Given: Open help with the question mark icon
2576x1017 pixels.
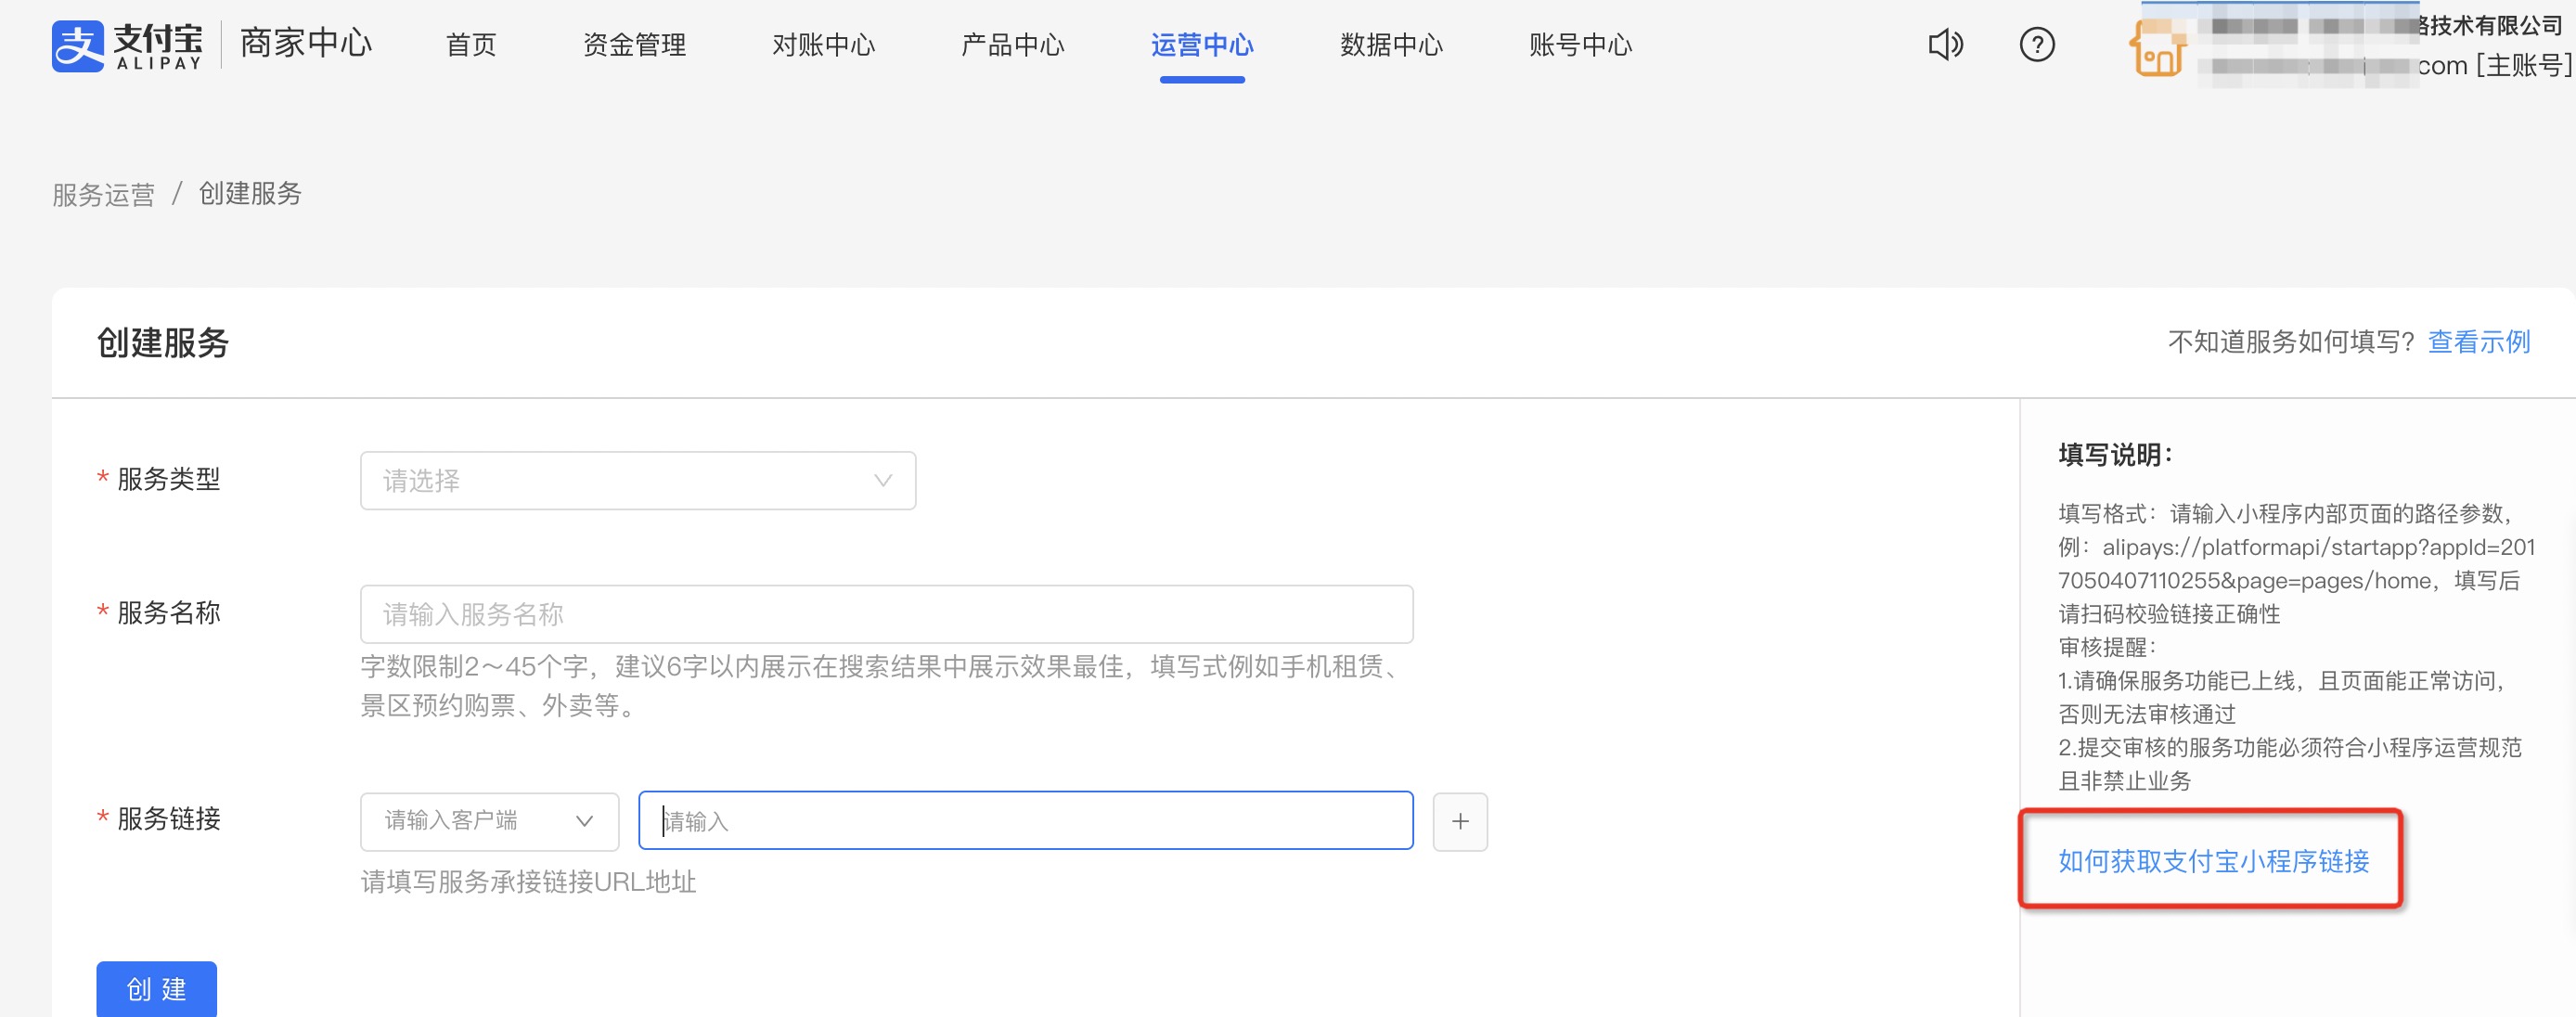Looking at the screenshot, I should [x=2036, y=44].
